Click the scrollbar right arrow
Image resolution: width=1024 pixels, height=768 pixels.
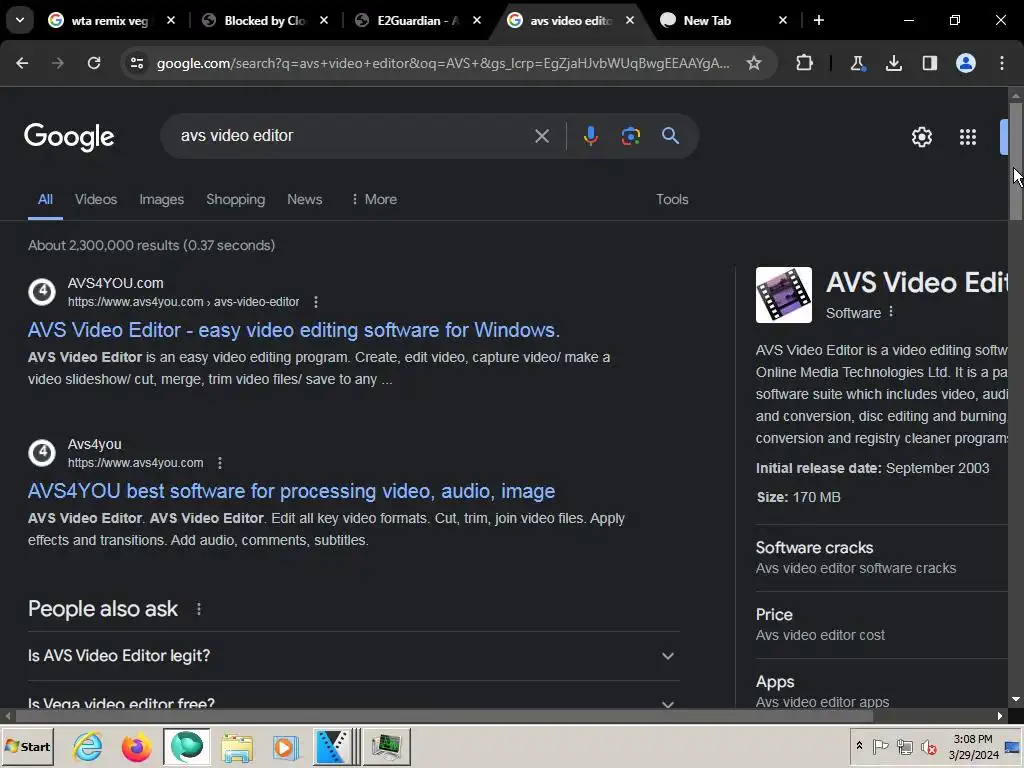(1000, 716)
